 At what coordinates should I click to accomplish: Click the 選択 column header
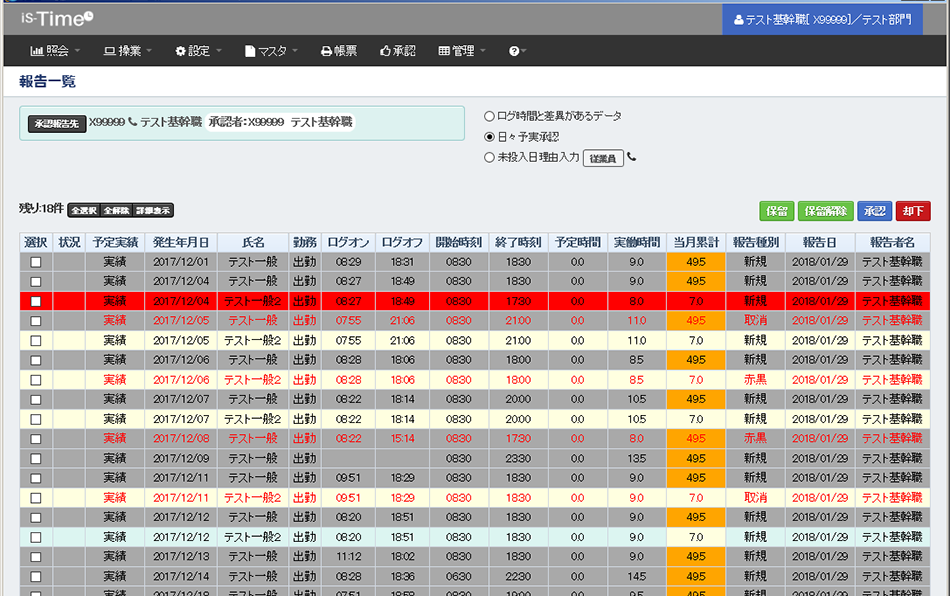point(36,242)
